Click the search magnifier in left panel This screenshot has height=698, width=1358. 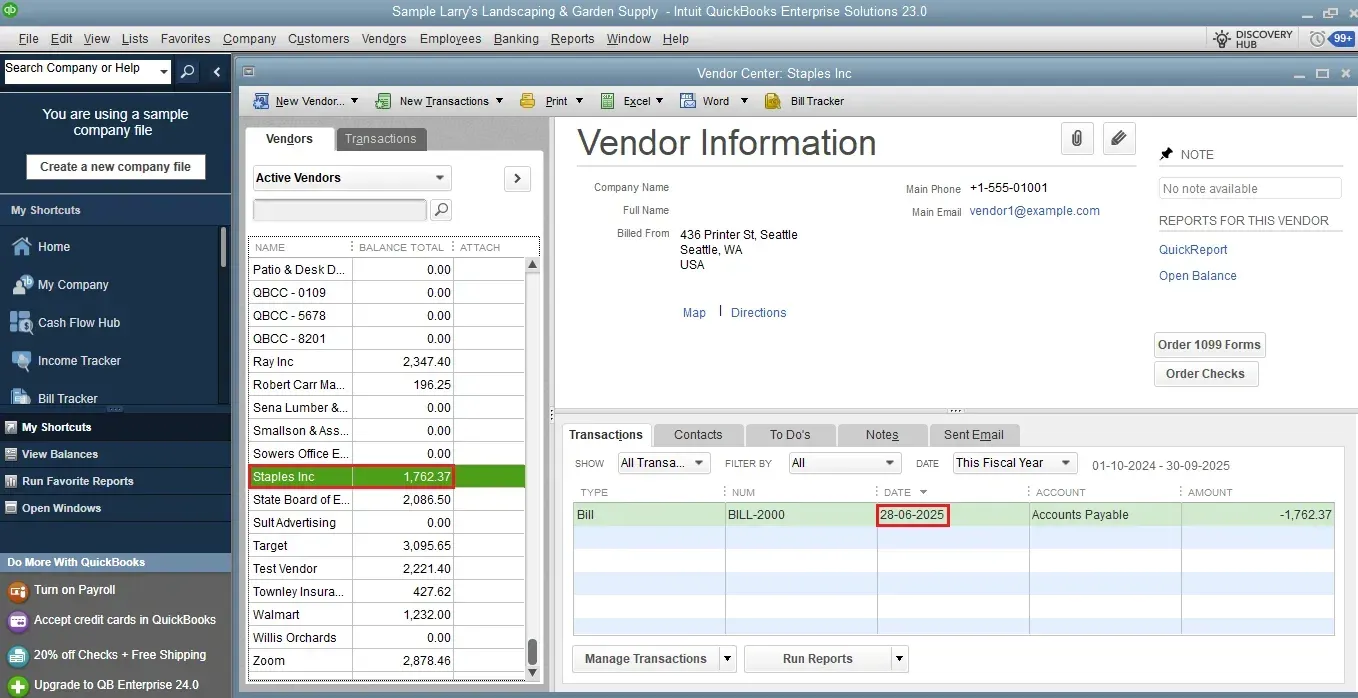[x=187, y=71]
